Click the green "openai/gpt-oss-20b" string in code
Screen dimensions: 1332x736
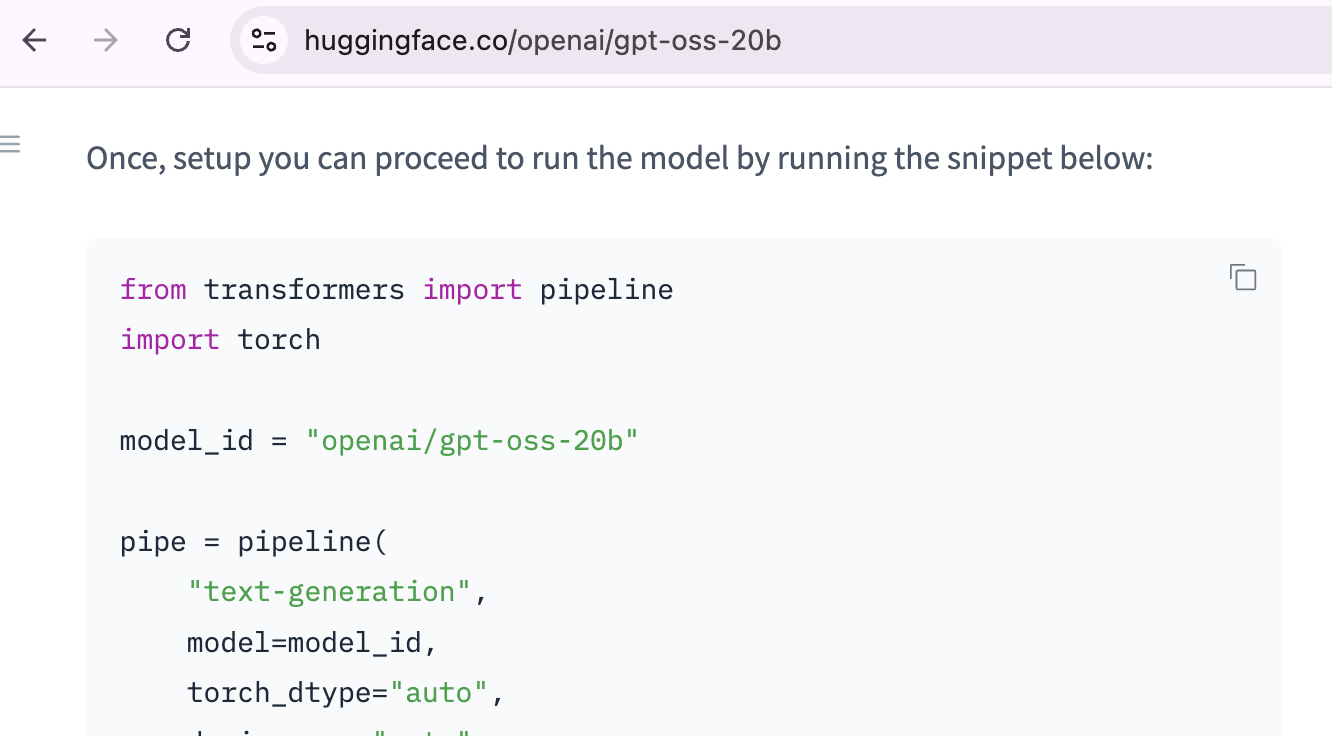pos(472,441)
